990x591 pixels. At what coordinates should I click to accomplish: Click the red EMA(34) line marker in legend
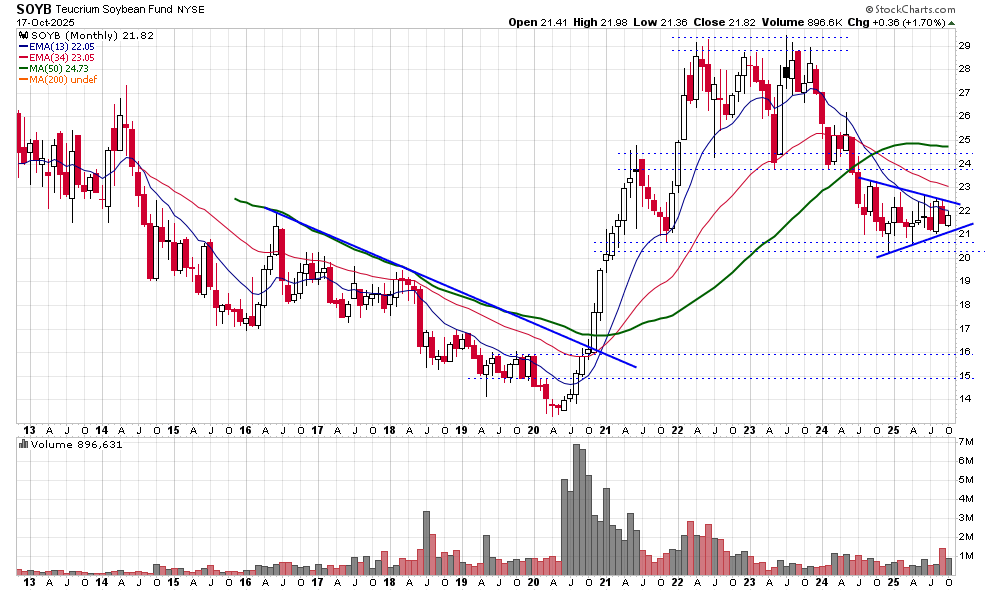click(24, 58)
